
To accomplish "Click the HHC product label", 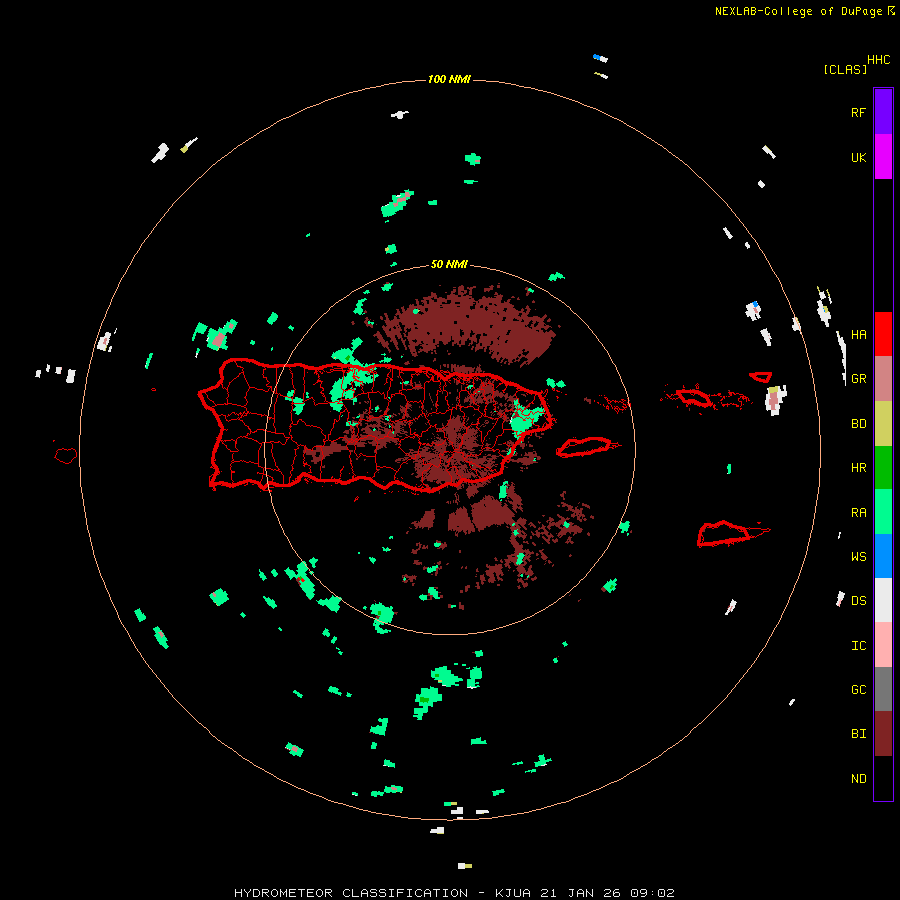I will pos(878,60).
